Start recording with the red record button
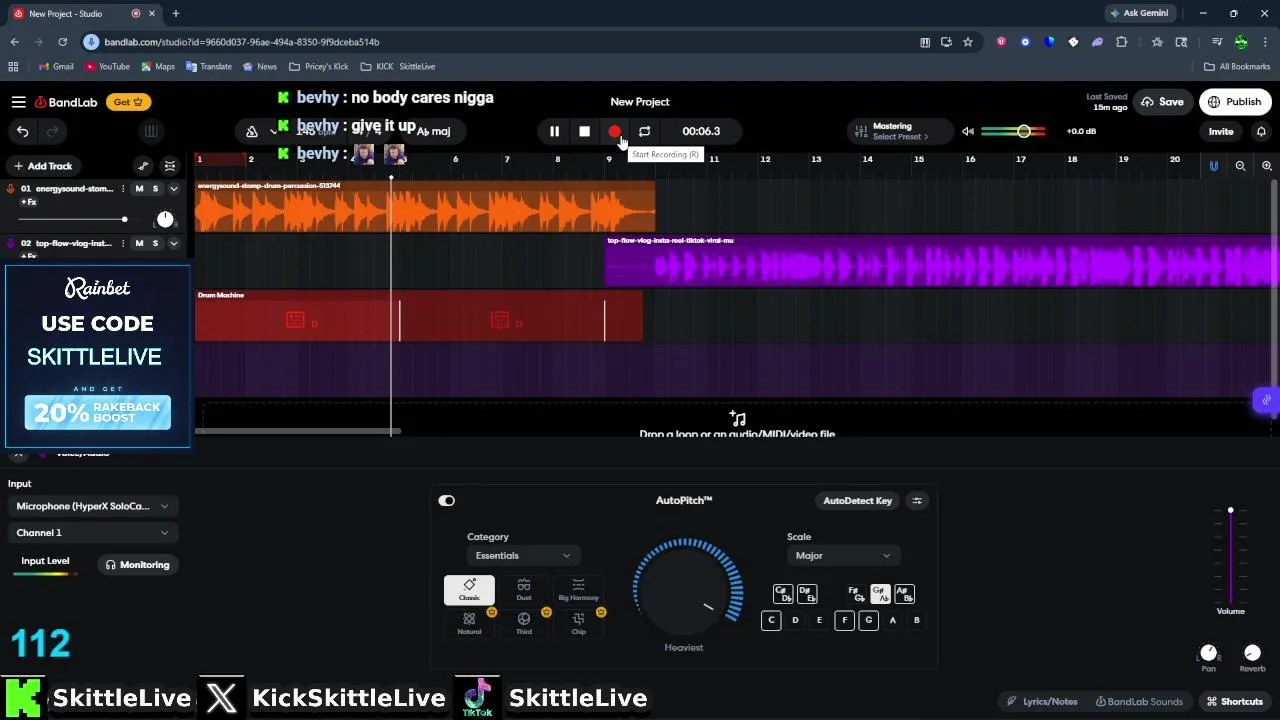 pyautogui.click(x=614, y=131)
